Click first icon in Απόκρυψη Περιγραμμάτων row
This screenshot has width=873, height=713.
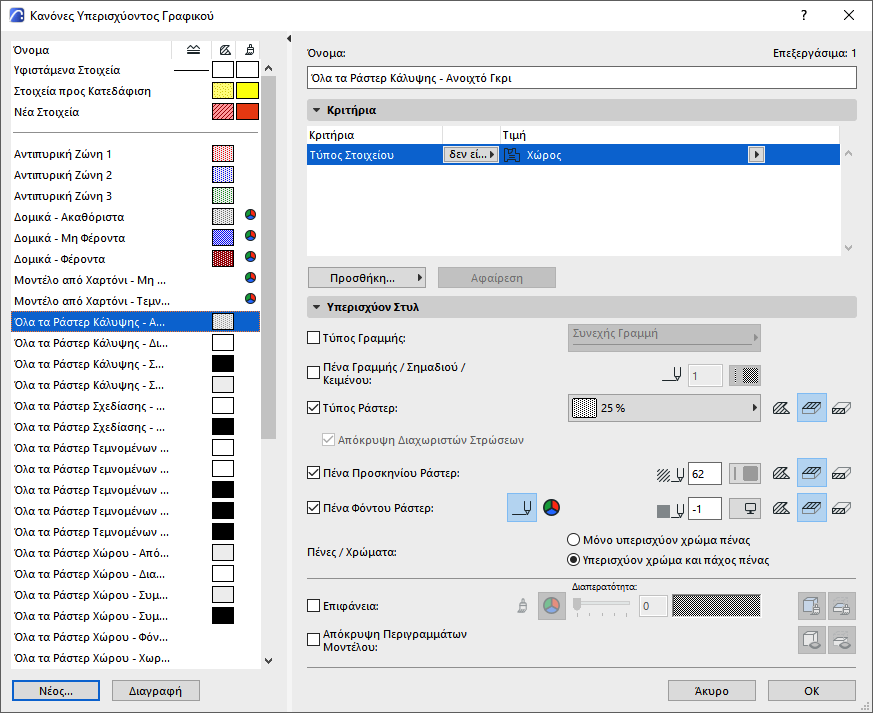(x=812, y=640)
